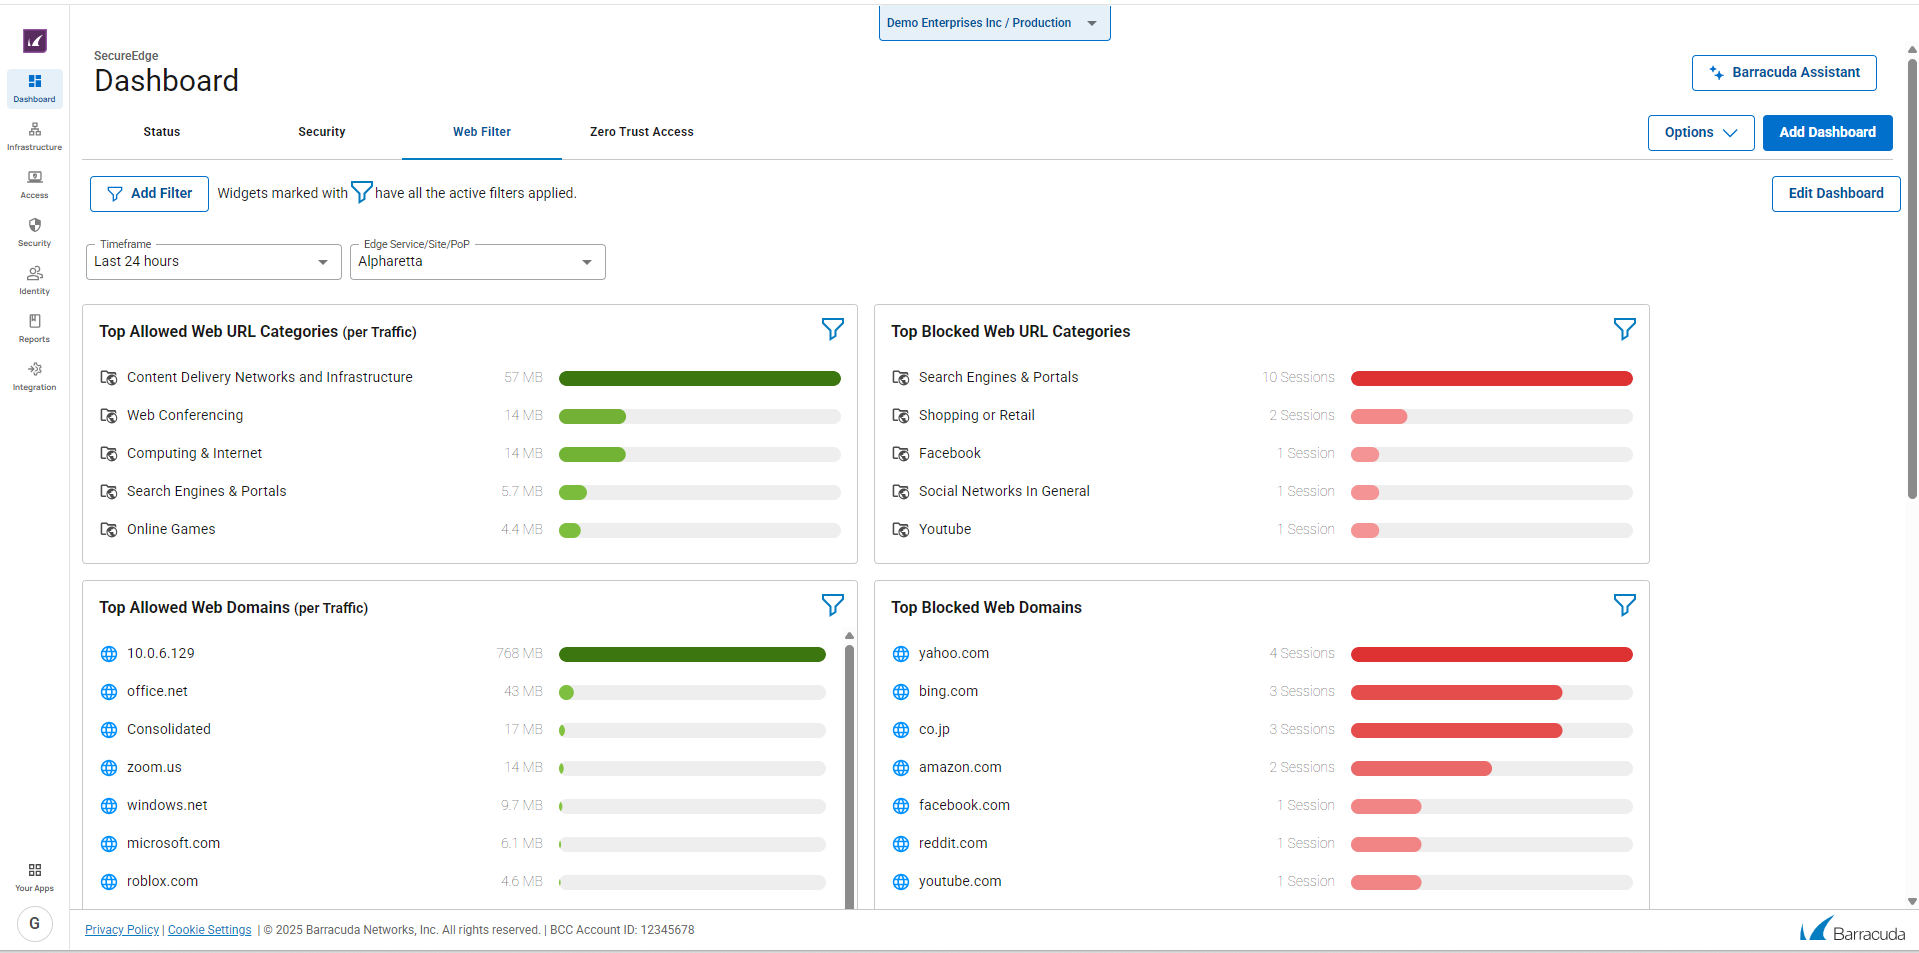Click filter icon on Top Blocked Web Domains
This screenshot has width=1919, height=953.
pyautogui.click(x=1624, y=605)
